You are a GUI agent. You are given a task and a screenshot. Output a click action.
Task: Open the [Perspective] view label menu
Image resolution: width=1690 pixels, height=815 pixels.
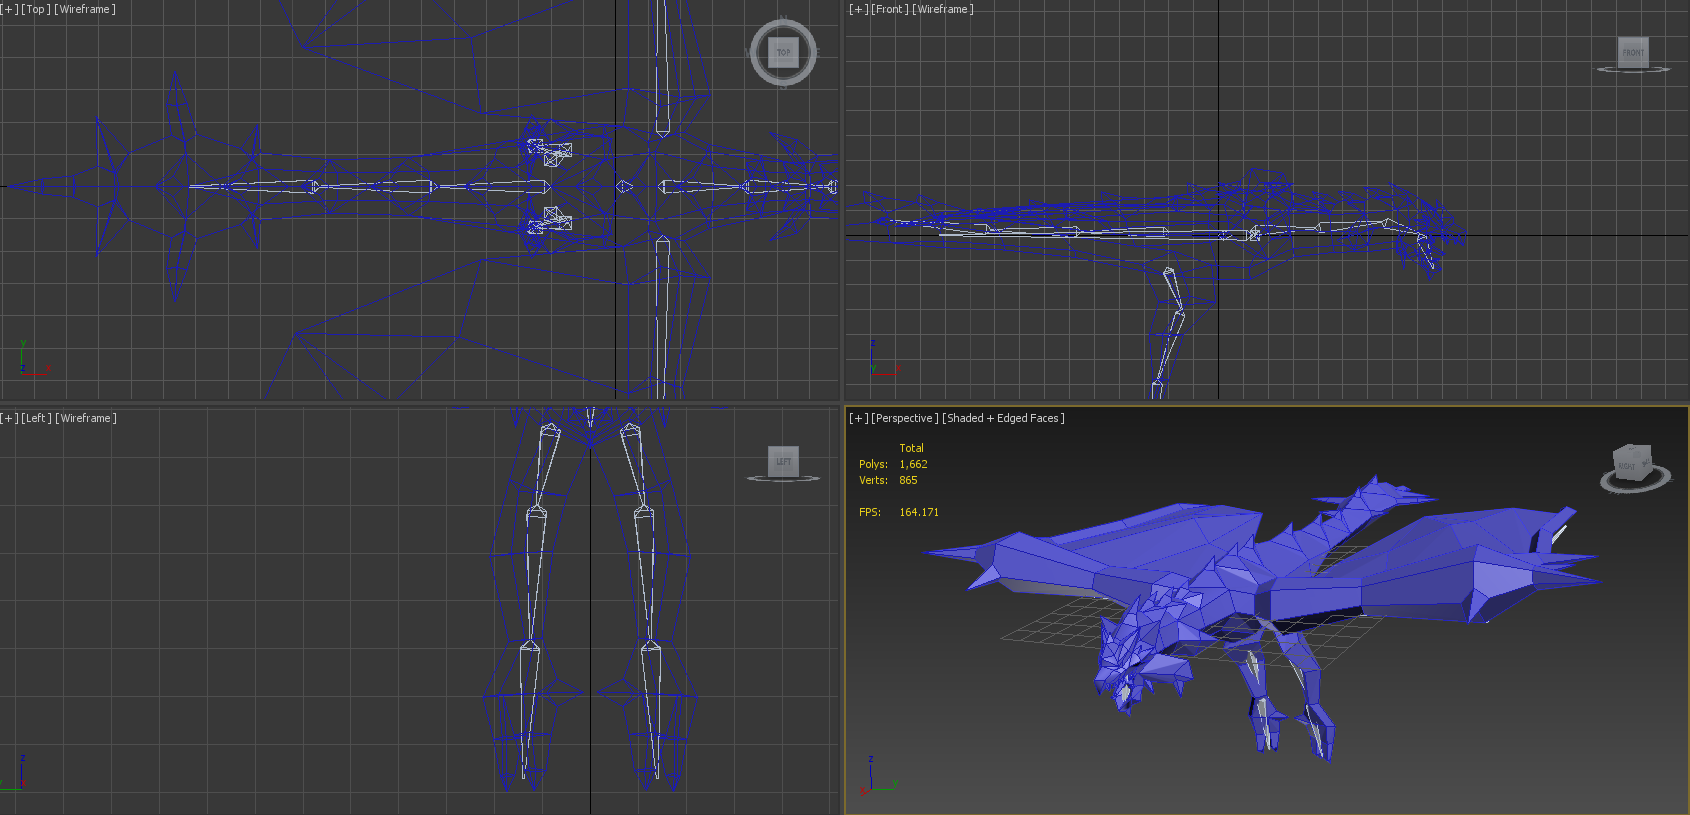(905, 418)
